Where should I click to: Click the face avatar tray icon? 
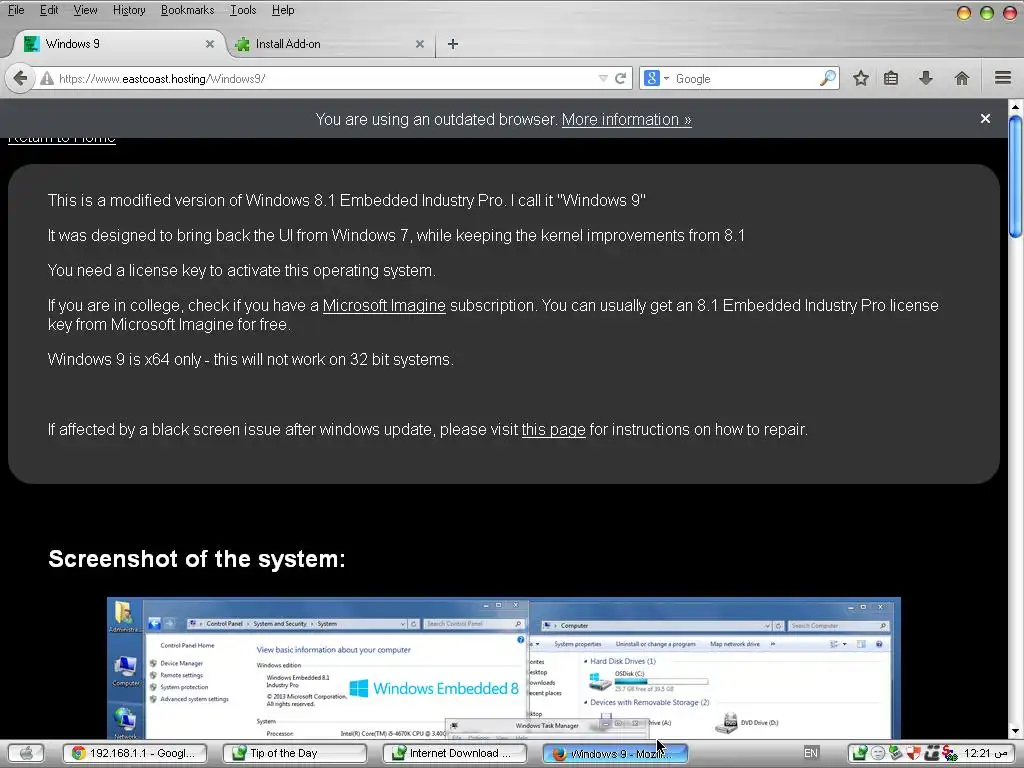click(x=878, y=753)
